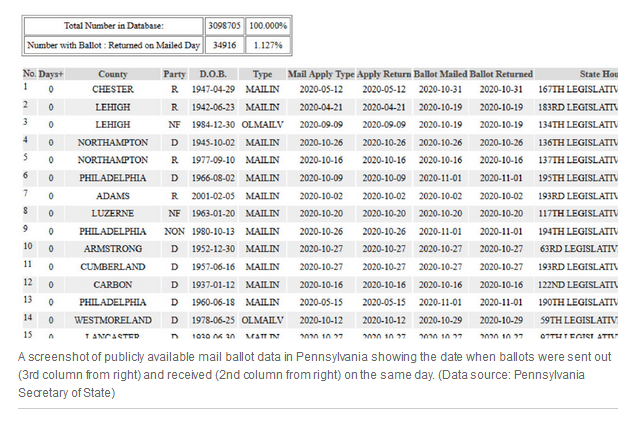Screen dimensions: 643x421
Task: Click the D.O.B. column header
Action: pos(213,74)
